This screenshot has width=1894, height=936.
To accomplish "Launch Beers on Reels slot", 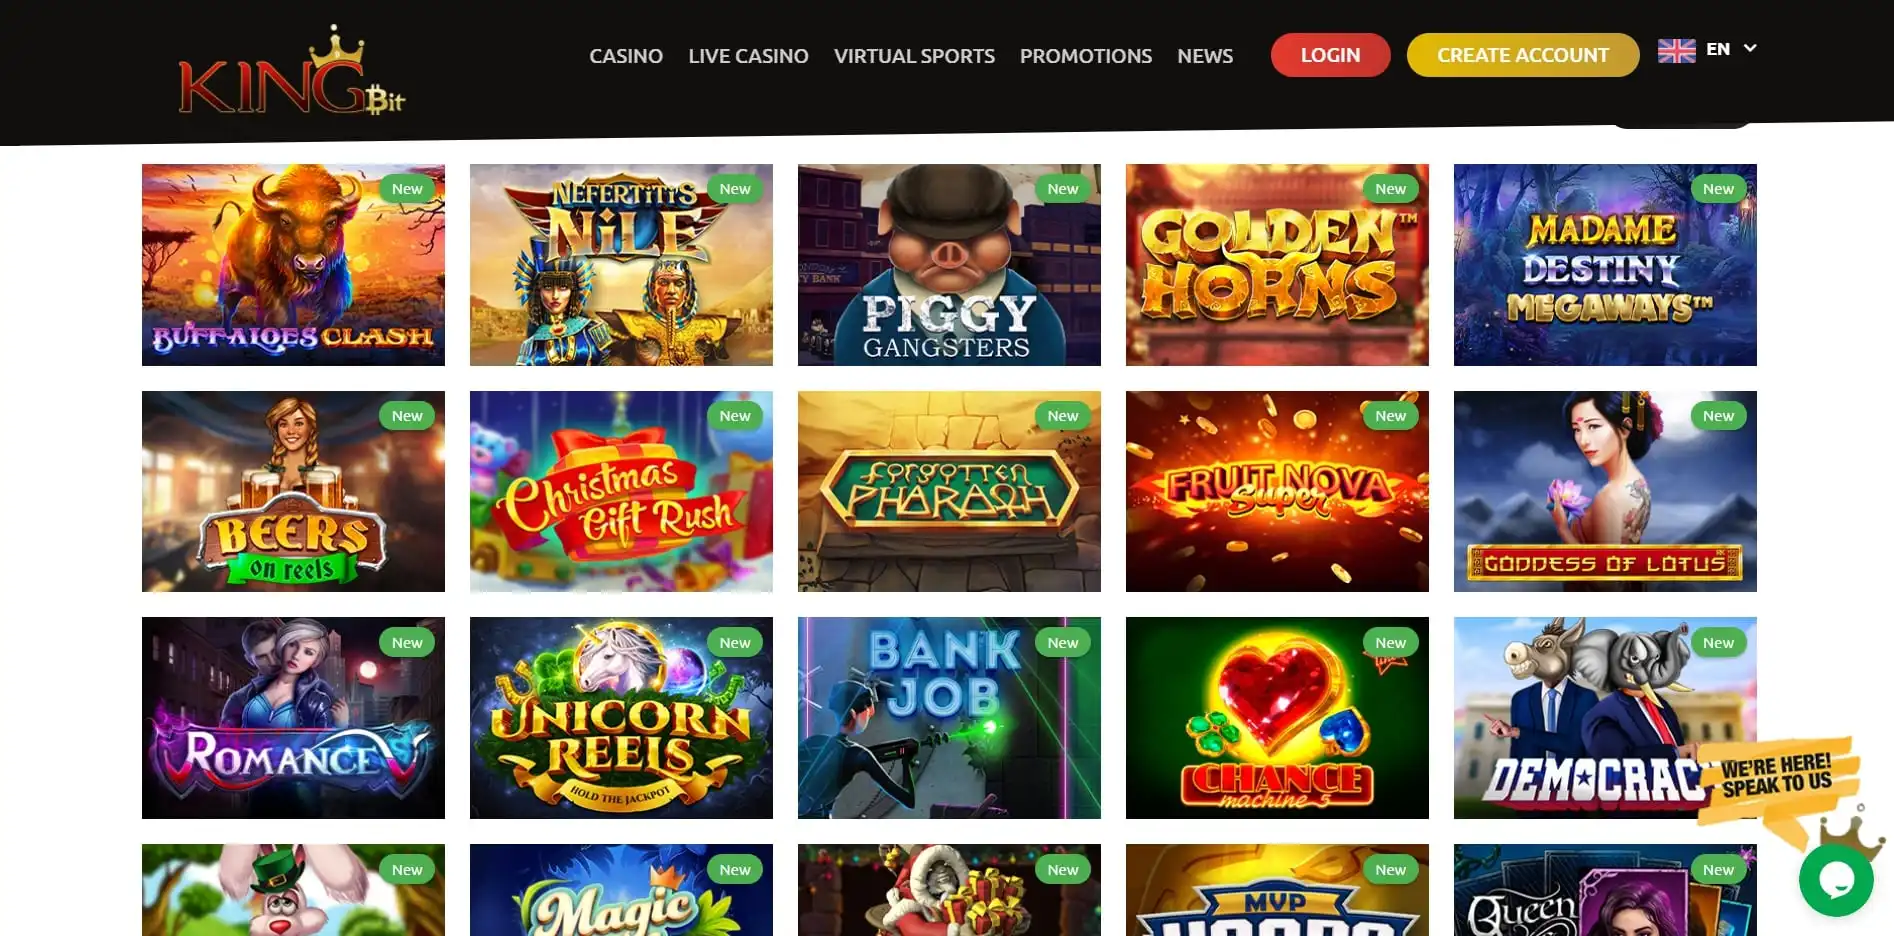I will (x=293, y=491).
